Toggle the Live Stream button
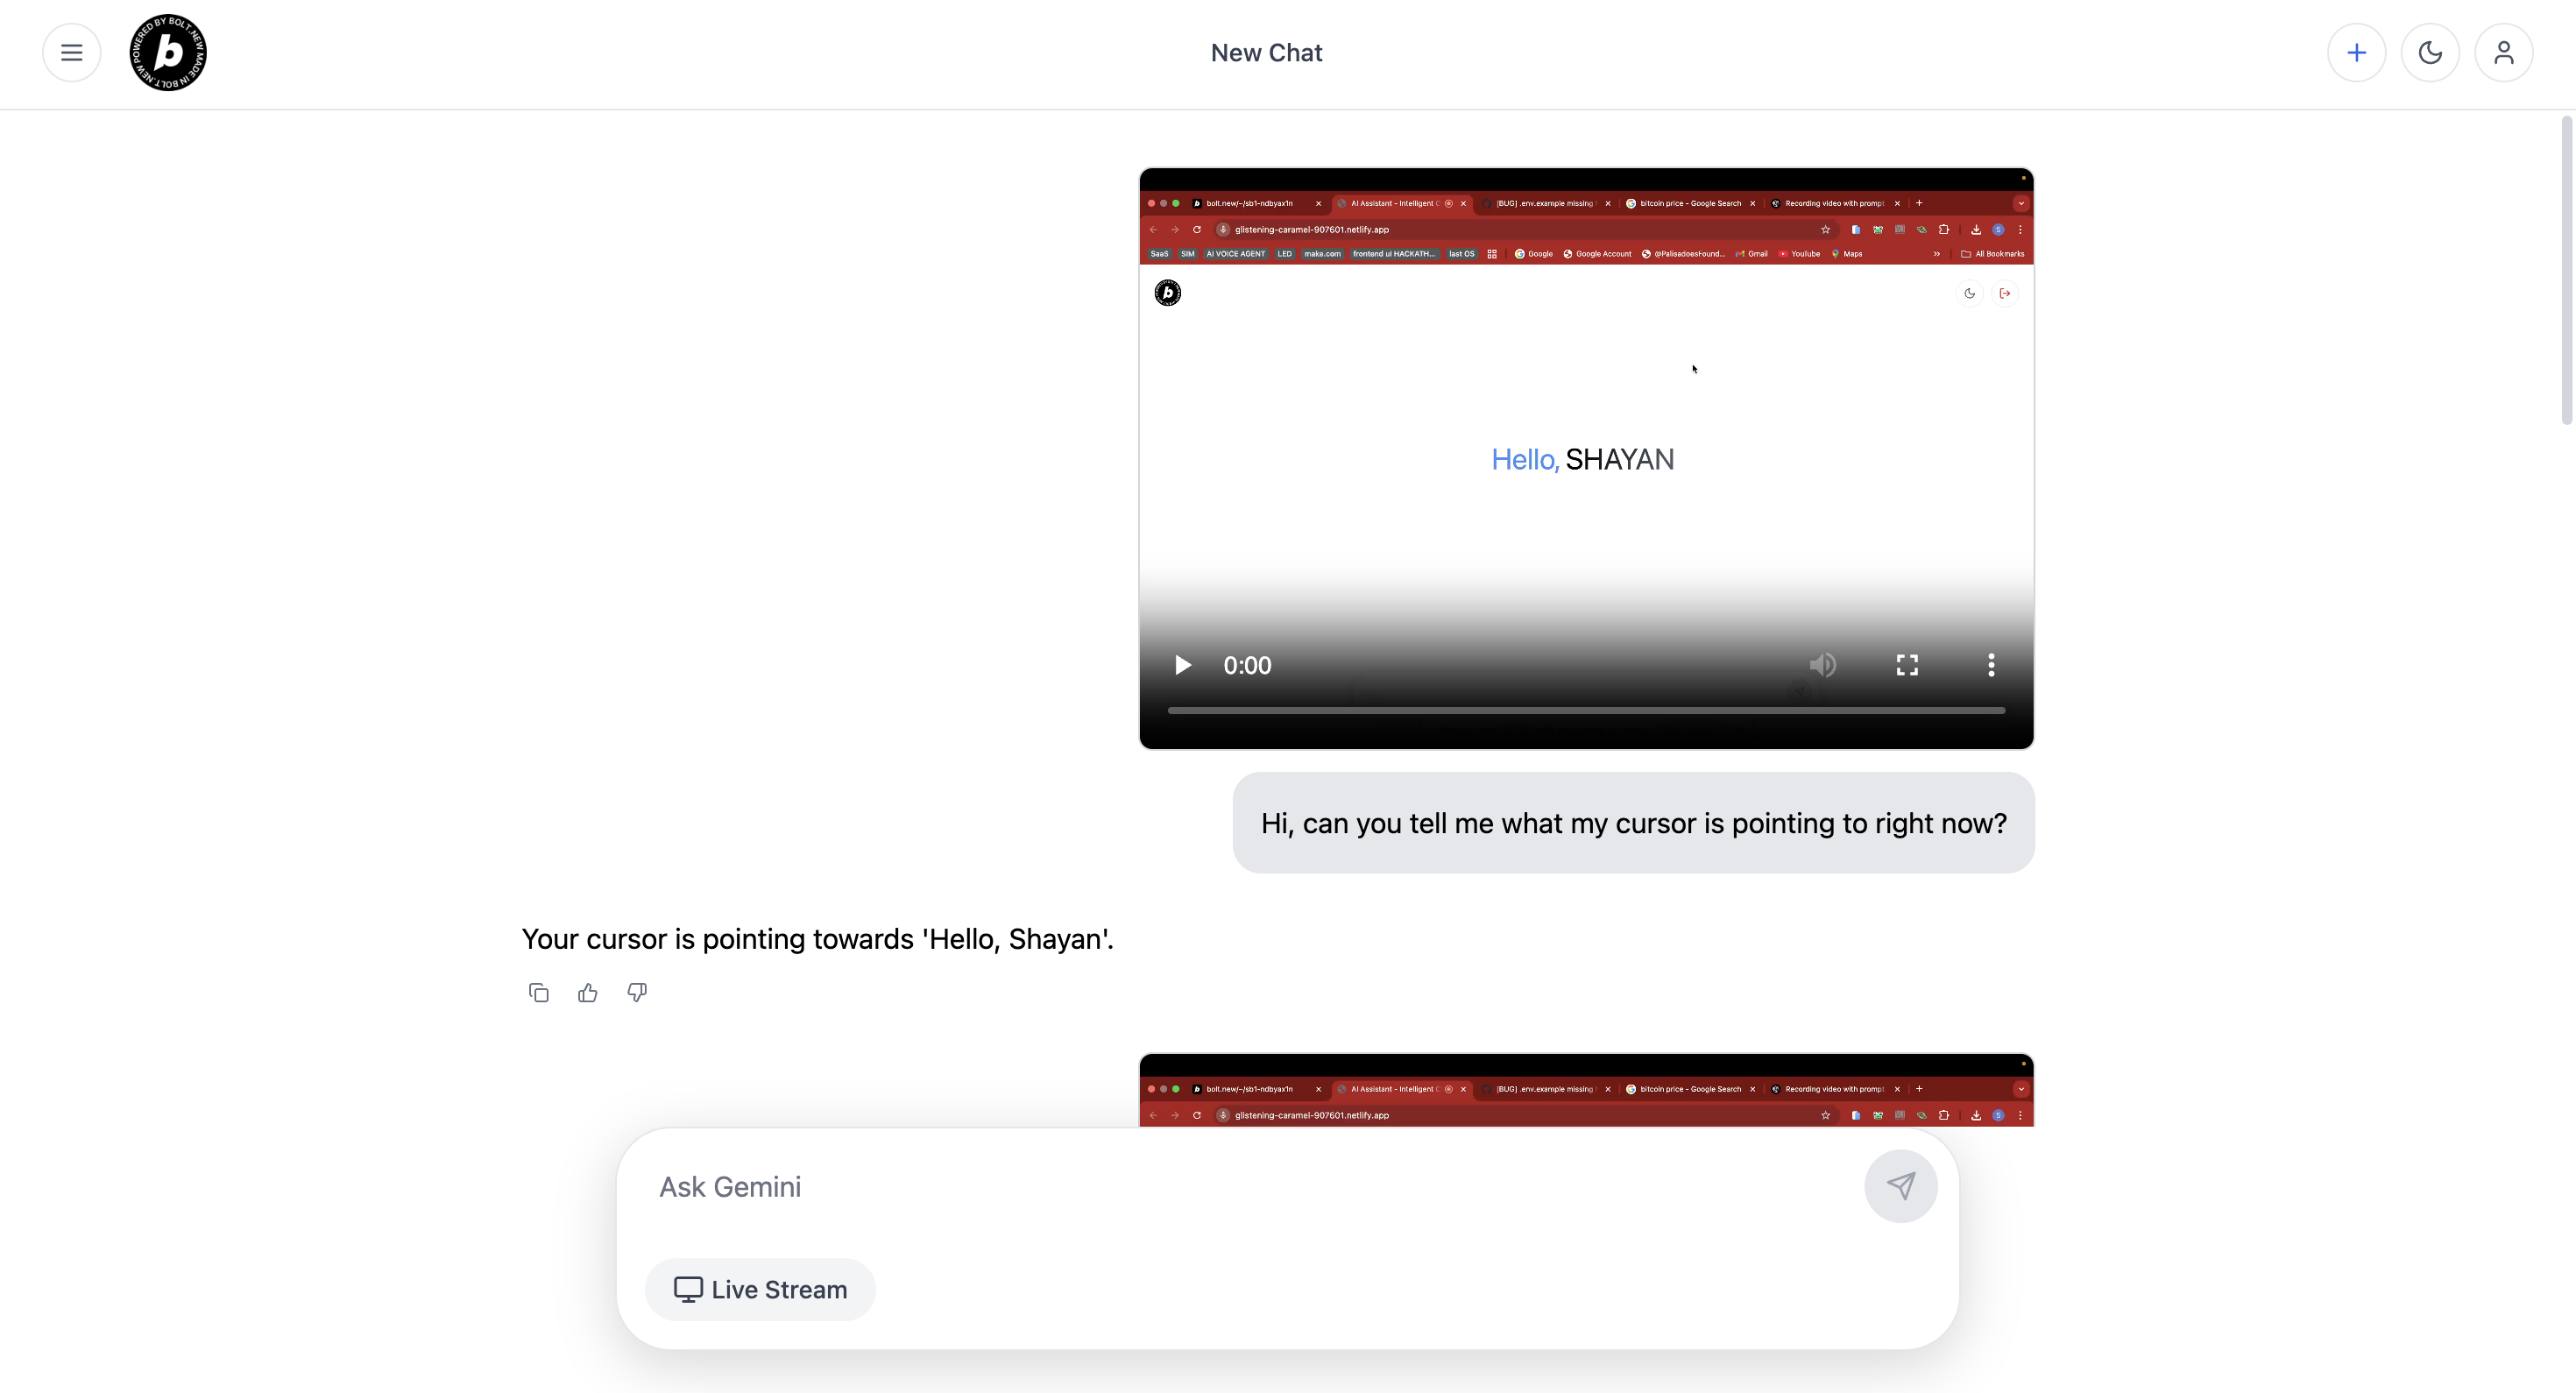Screen dimensions: 2576x1393 pyautogui.click(x=760, y=1290)
